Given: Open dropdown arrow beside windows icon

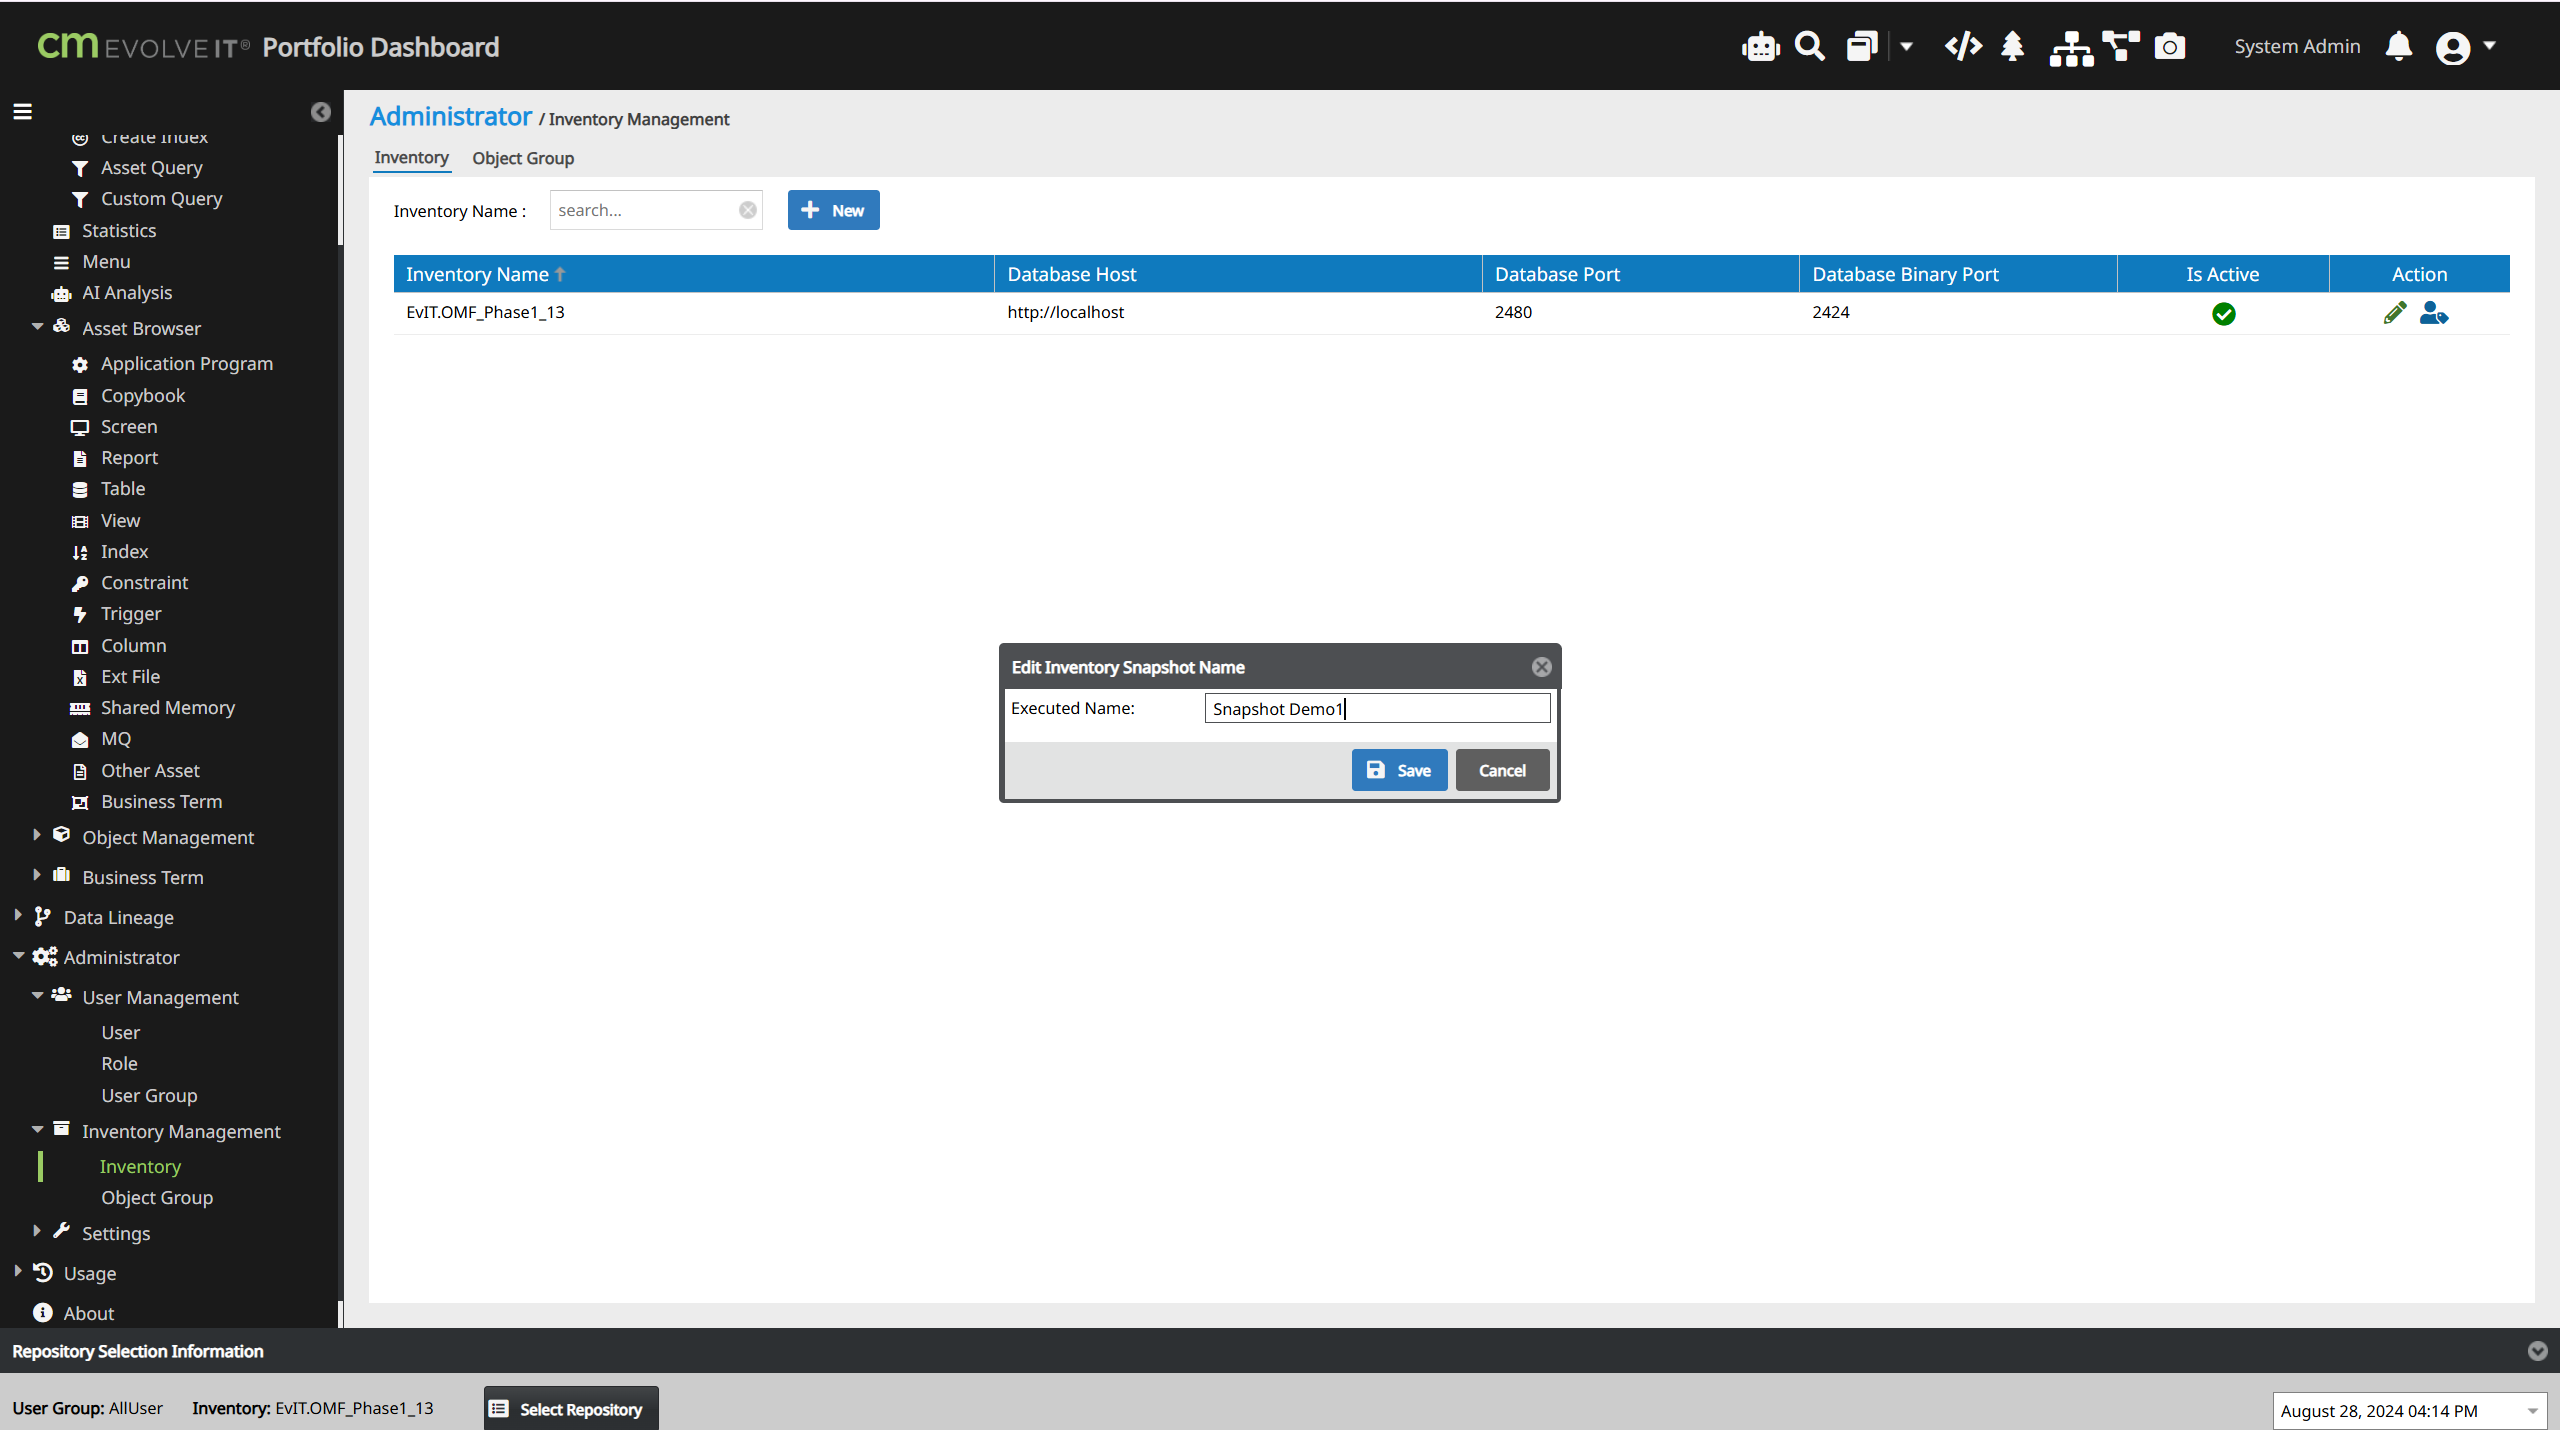Looking at the screenshot, I should (1906, 47).
